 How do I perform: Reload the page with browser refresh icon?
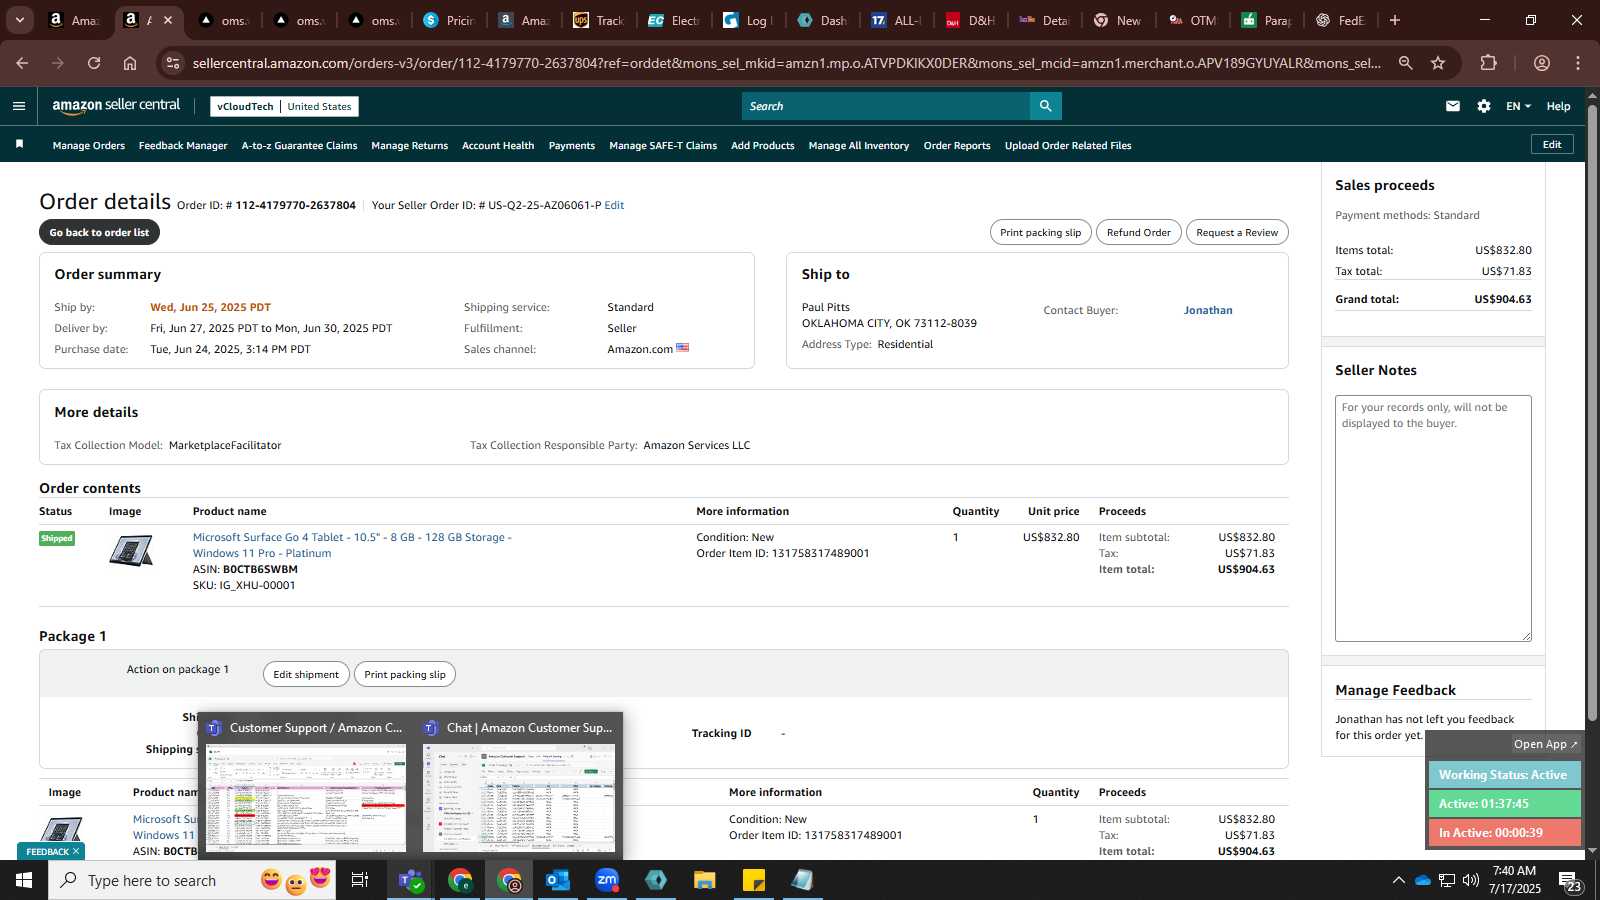click(x=94, y=63)
